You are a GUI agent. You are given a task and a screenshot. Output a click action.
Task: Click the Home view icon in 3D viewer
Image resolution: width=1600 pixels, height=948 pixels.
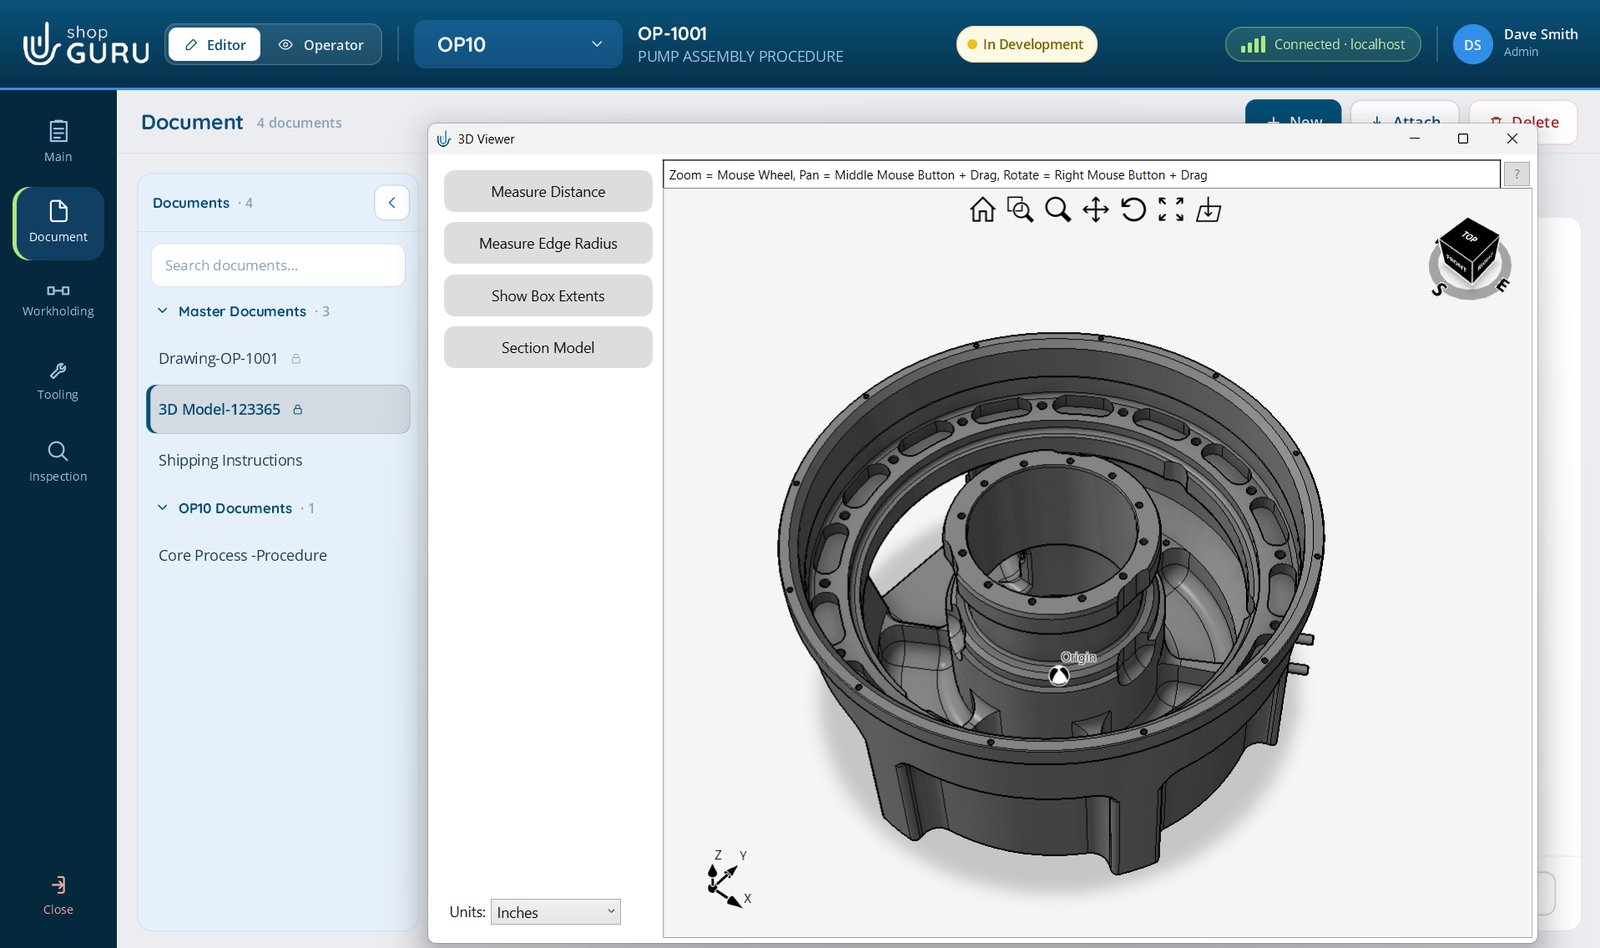pyautogui.click(x=982, y=209)
